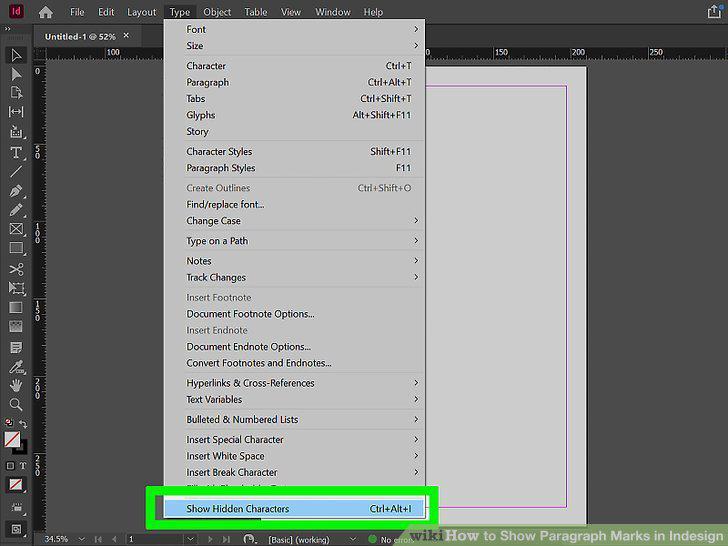
Task: Expand Hyperlinks & Cross-References submenu
Action: [294, 383]
